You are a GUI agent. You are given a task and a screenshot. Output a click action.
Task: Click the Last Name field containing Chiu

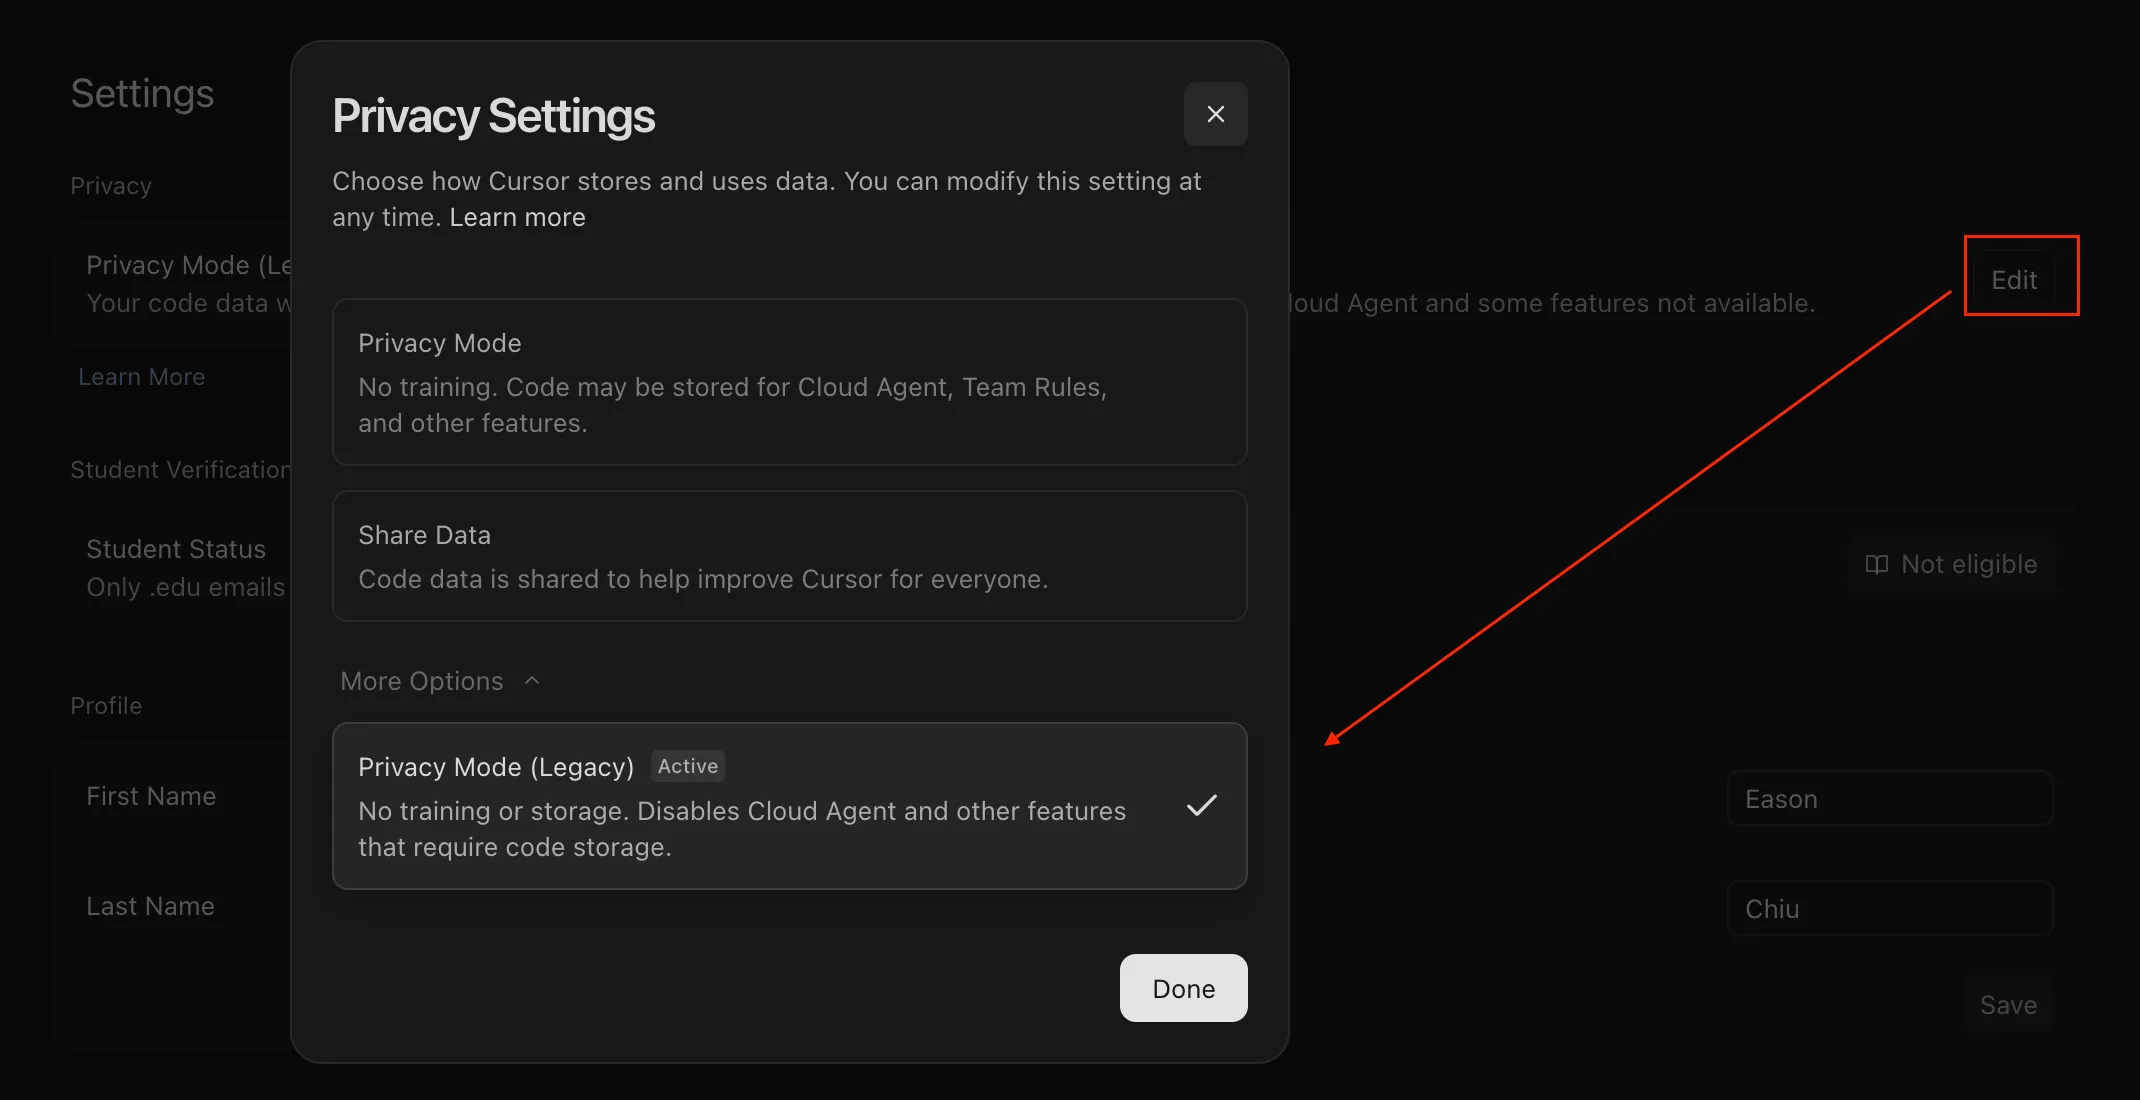click(x=1888, y=909)
